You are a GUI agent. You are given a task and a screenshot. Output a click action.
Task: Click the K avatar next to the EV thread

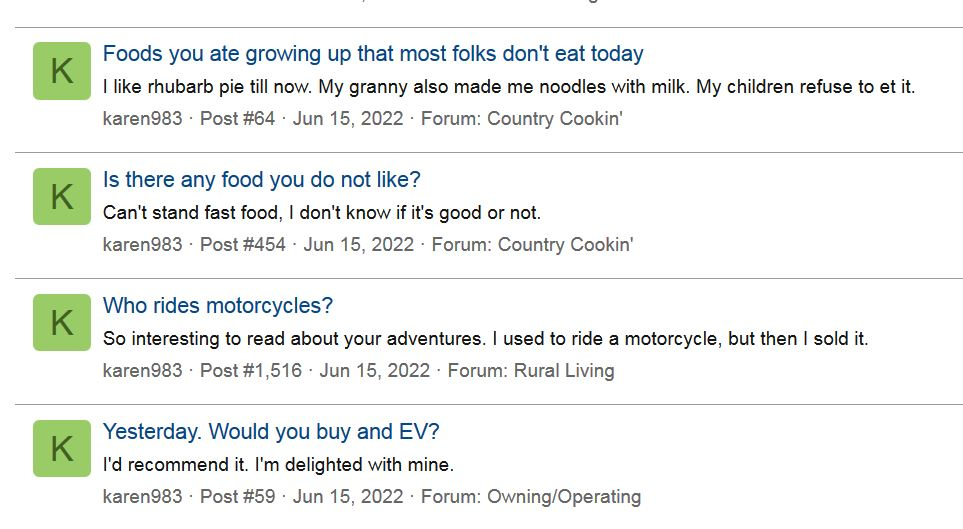[x=62, y=449]
